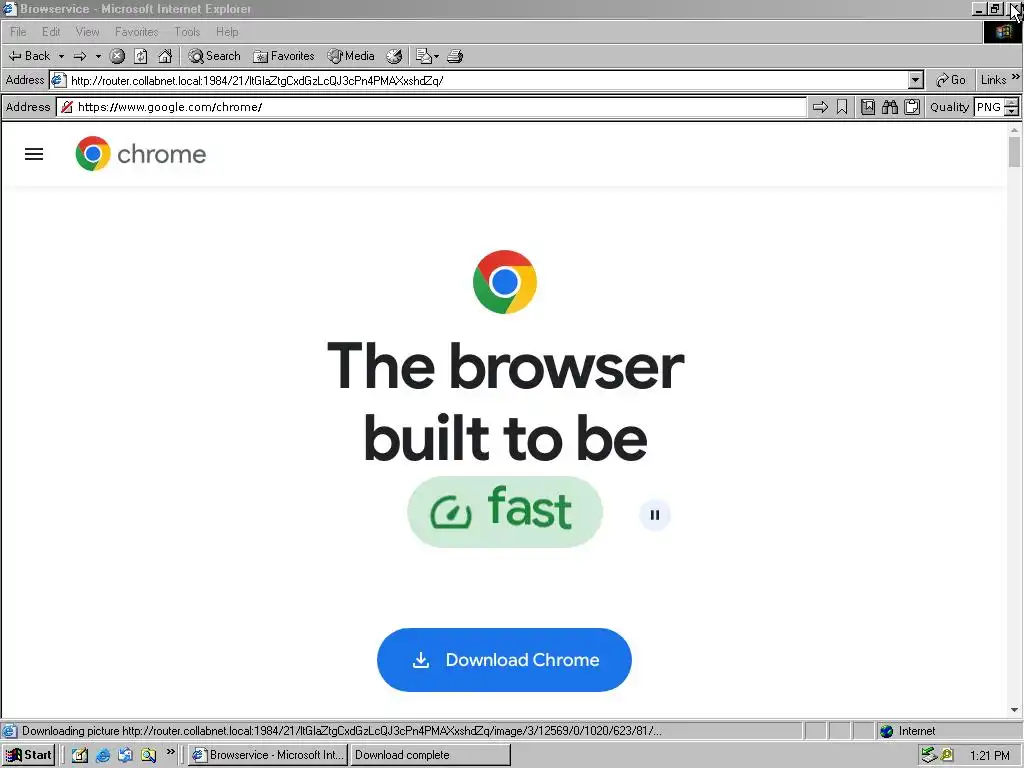Screen dimensions: 1024x768
Task: Click the Browservice bookmark icon
Action: tap(842, 107)
